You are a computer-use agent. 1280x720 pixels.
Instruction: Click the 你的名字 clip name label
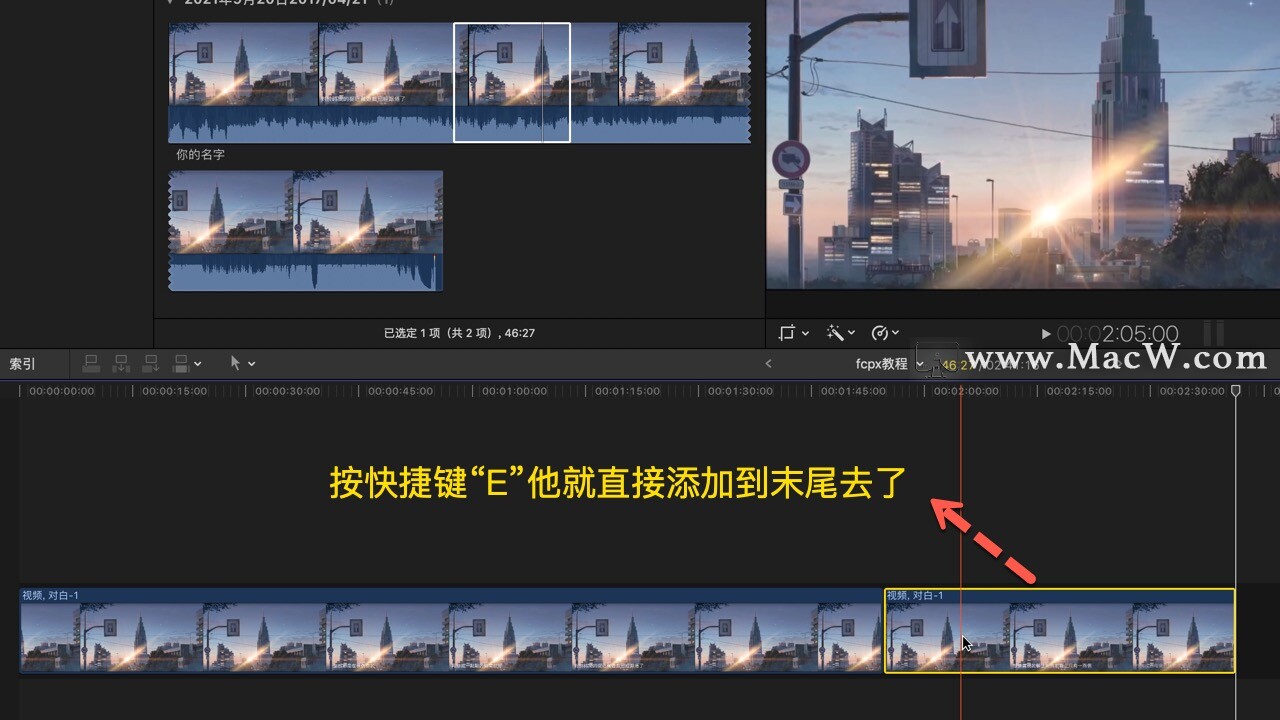pyautogui.click(x=200, y=155)
